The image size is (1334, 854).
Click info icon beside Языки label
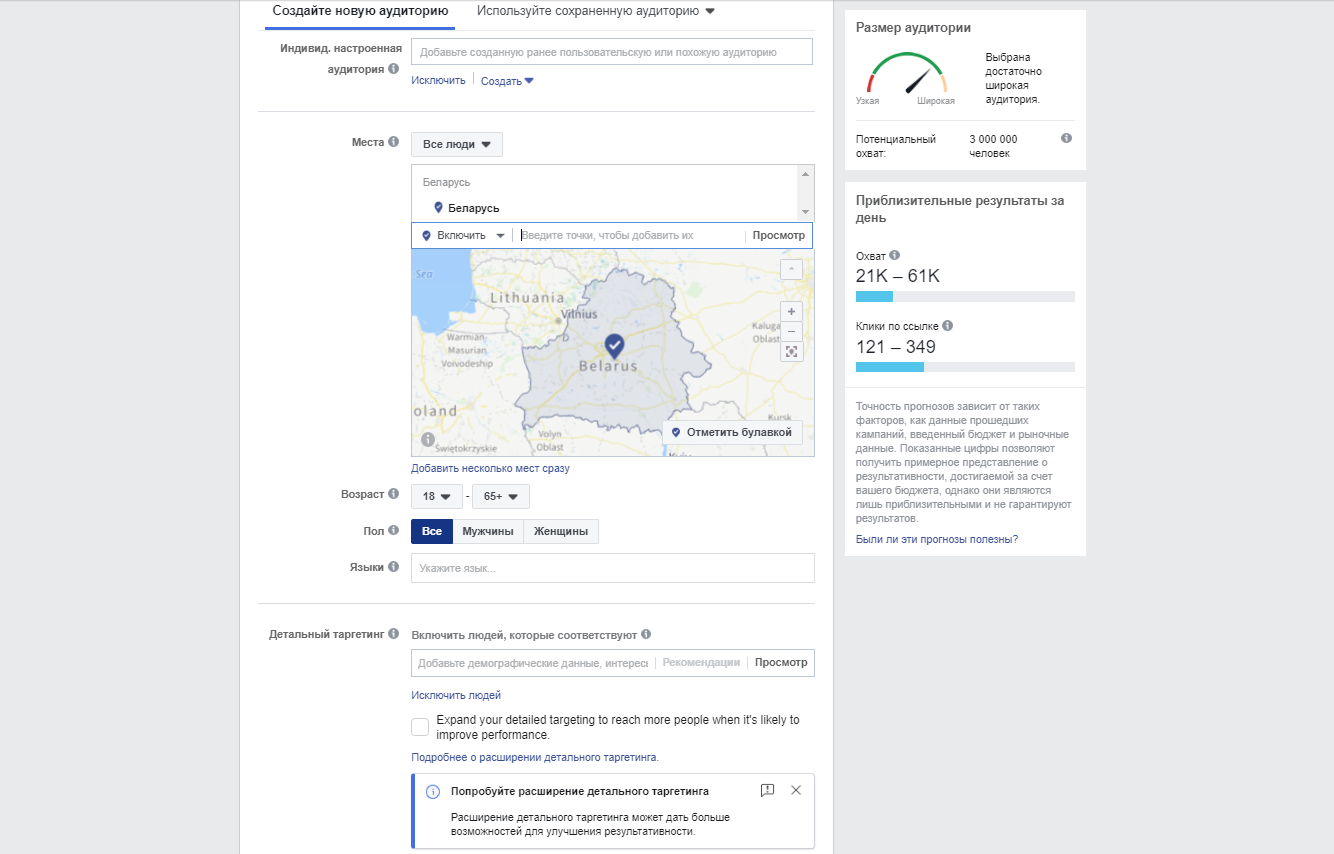pos(393,567)
